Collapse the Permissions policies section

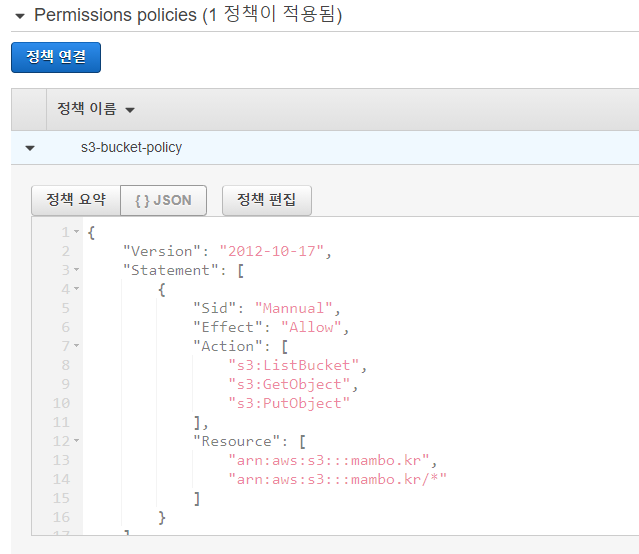coord(19,16)
